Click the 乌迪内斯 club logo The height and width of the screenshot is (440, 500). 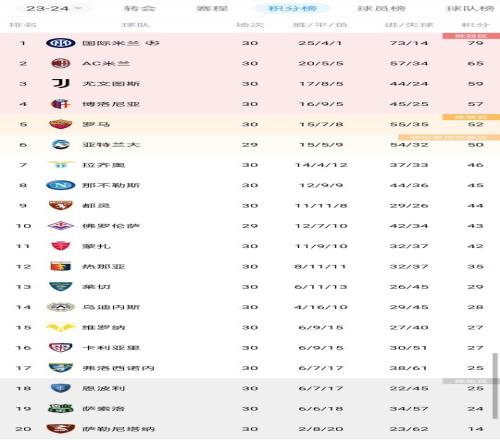coord(60,307)
